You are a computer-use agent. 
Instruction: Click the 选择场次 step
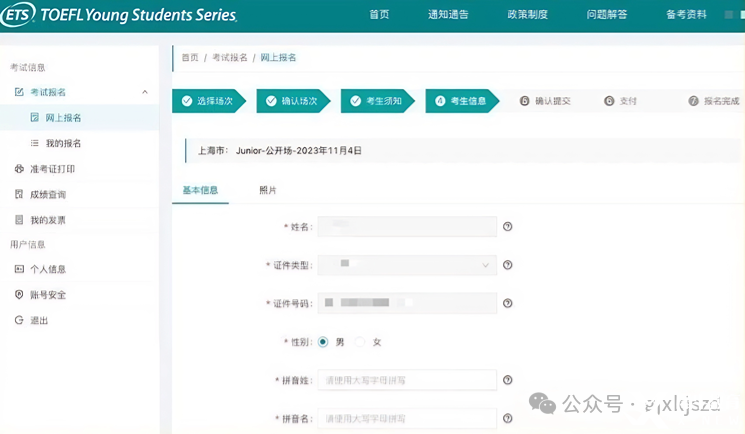[209, 101]
